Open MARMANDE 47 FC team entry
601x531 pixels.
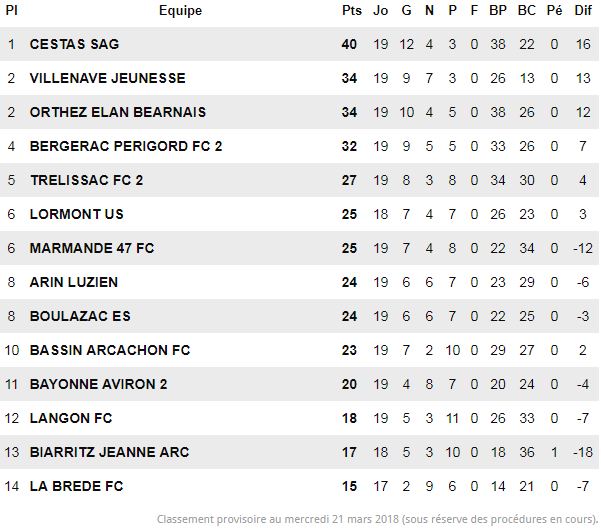(92, 248)
